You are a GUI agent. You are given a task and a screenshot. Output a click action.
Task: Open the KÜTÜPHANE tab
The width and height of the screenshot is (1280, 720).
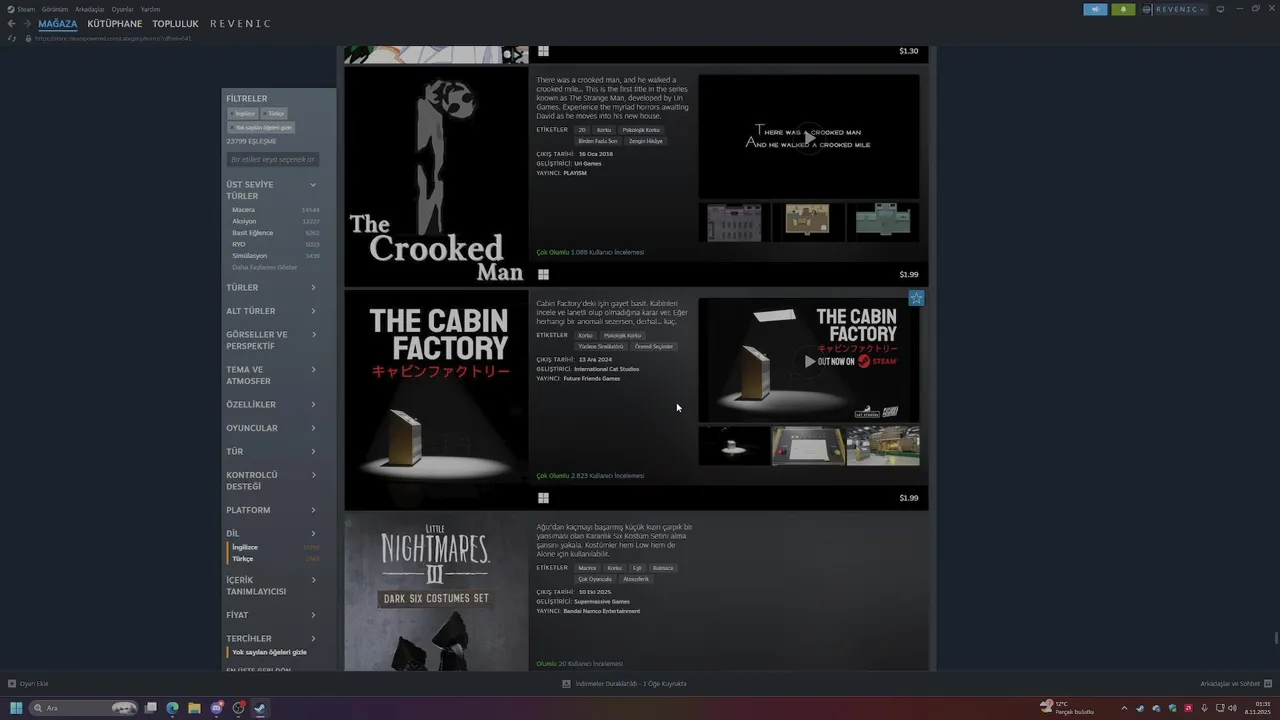click(x=115, y=23)
